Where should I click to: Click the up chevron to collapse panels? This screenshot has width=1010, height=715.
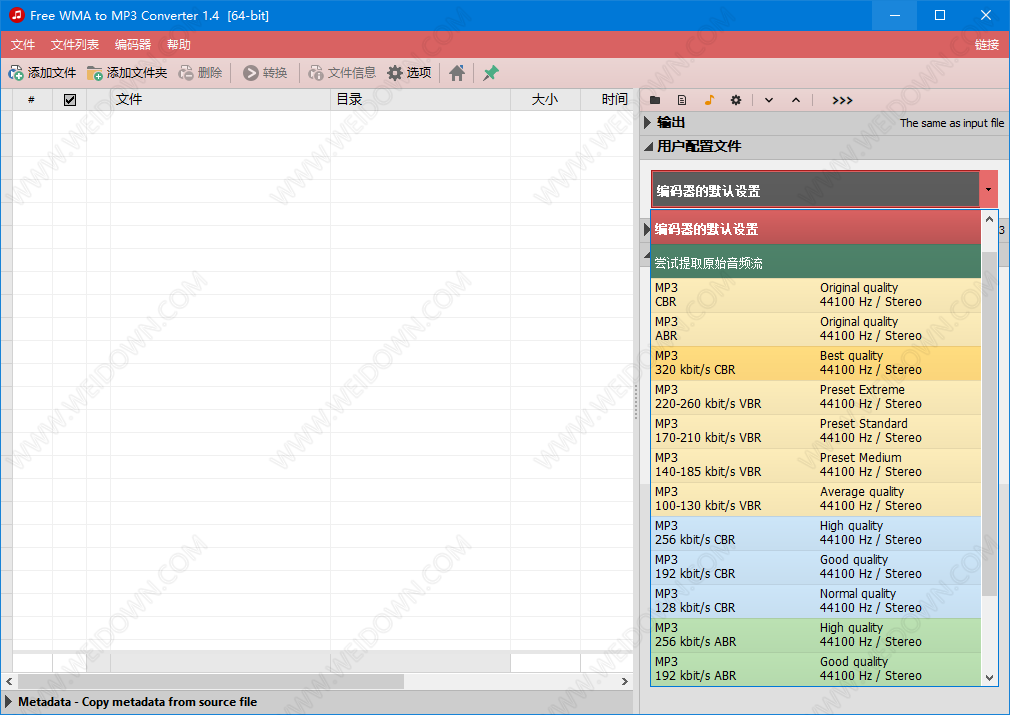(796, 100)
